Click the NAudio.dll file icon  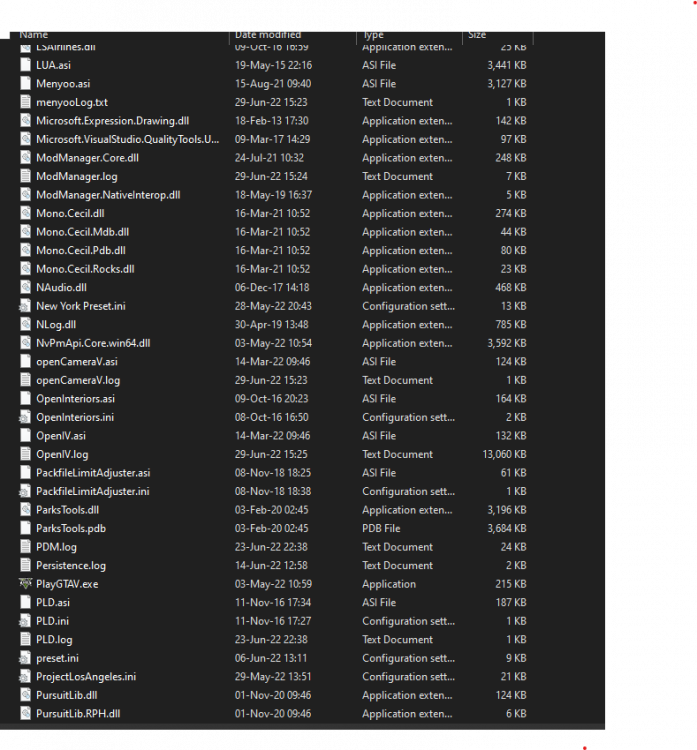tap(25, 287)
